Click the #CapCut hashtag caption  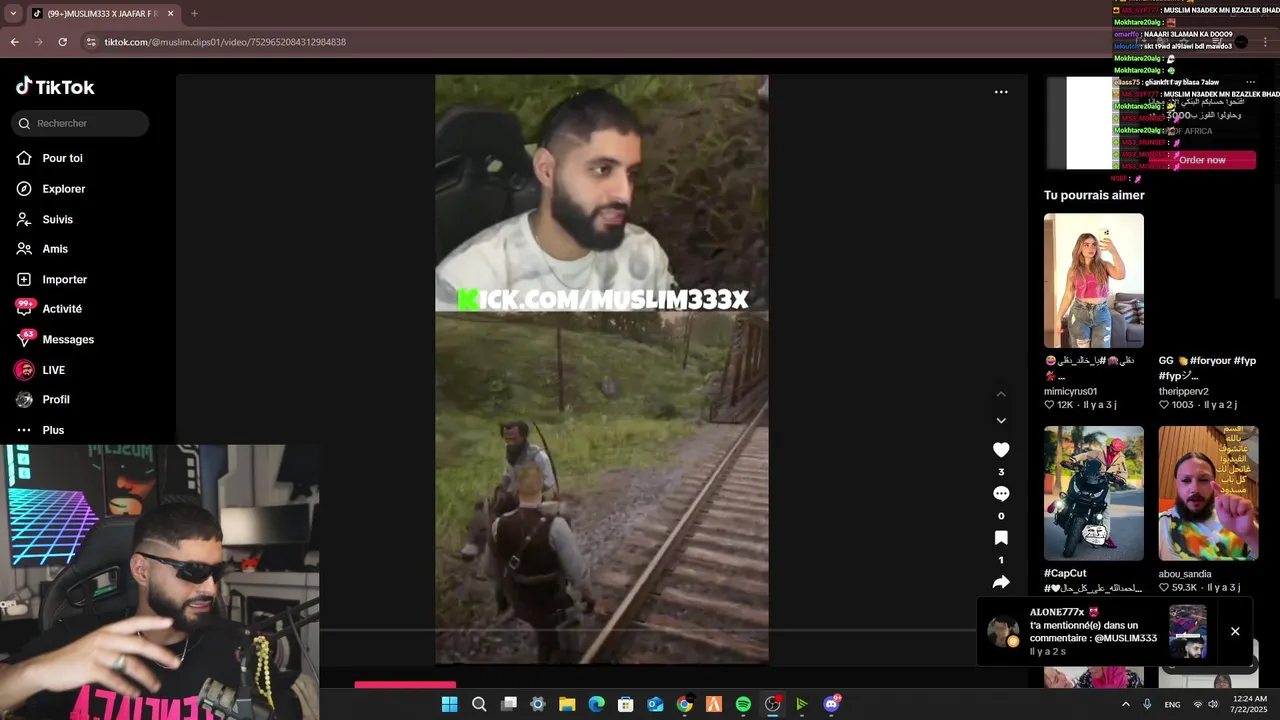click(1065, 573)
